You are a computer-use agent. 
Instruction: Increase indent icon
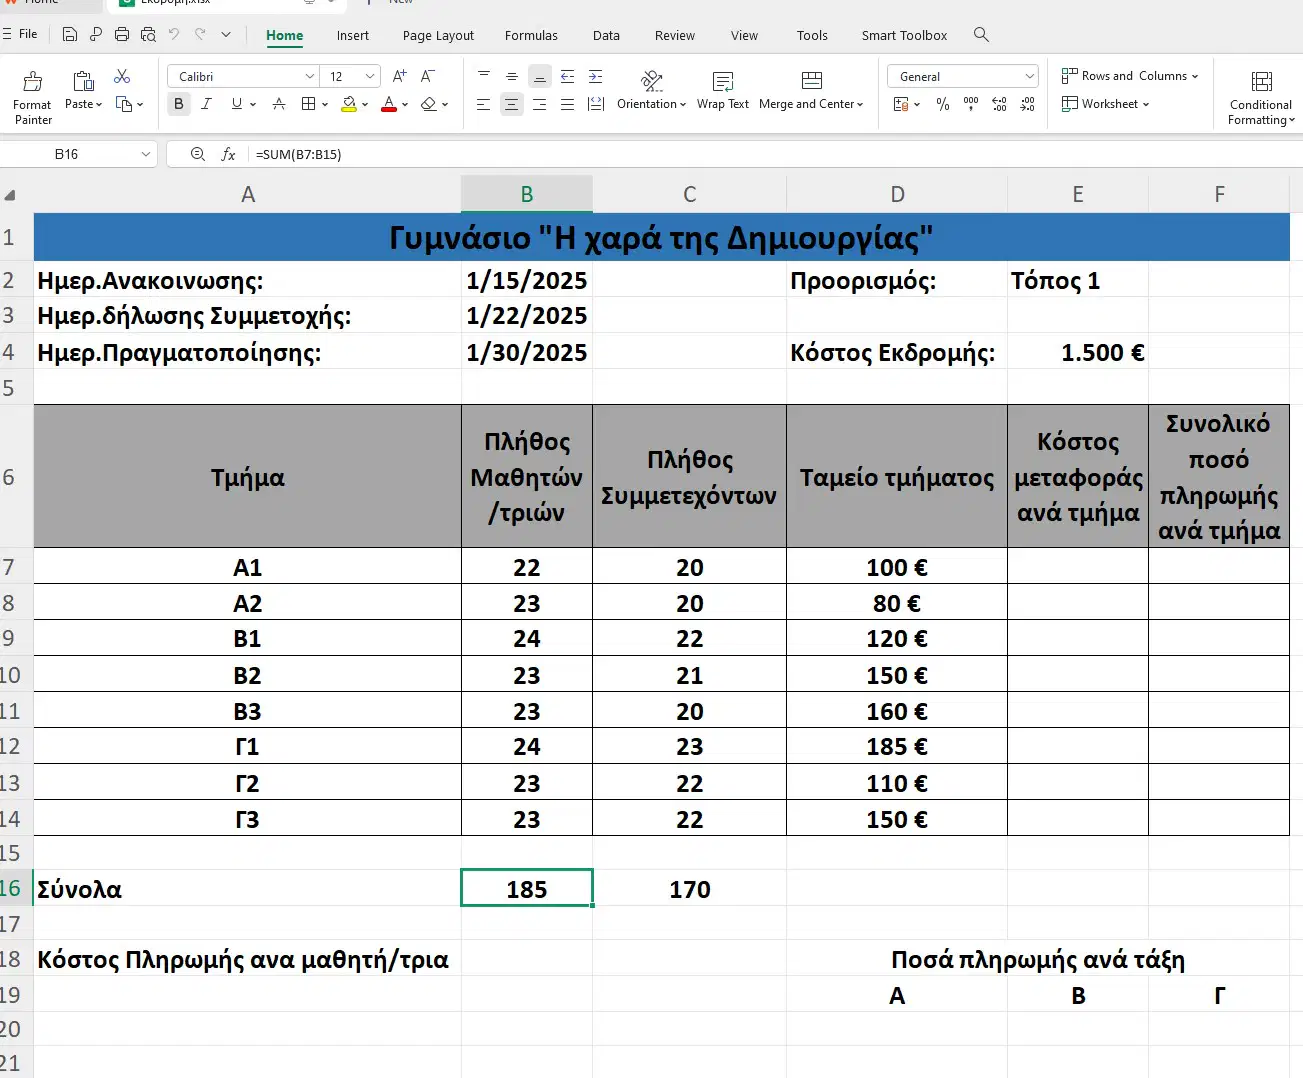596,76
